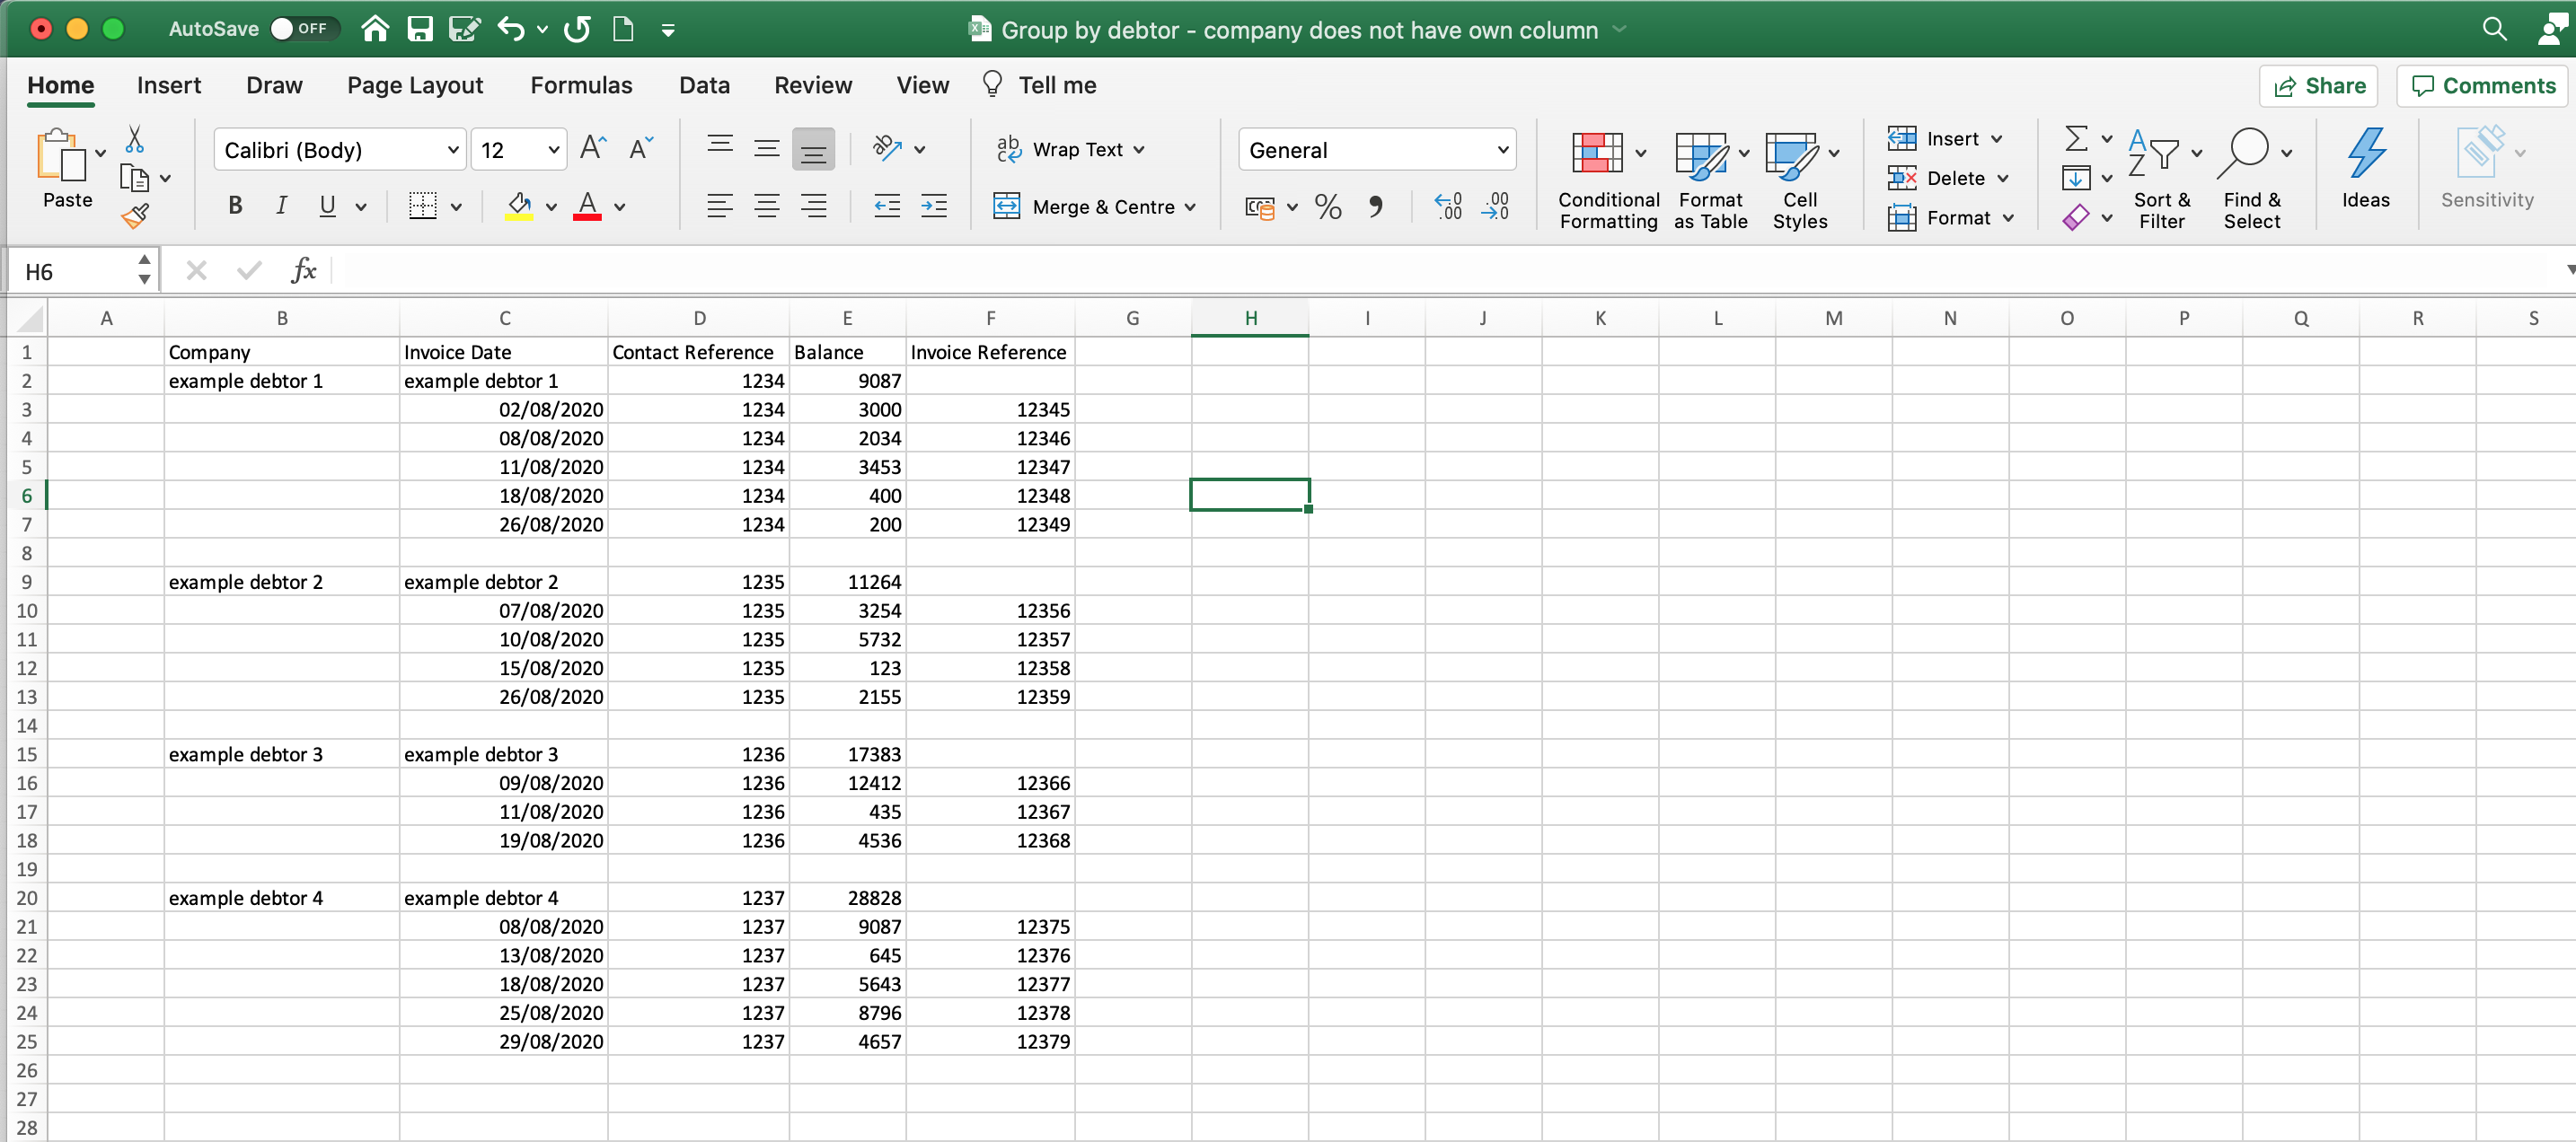Click the Select All corner triangle
The image size is (2576, 1142).
pos(28,318)
